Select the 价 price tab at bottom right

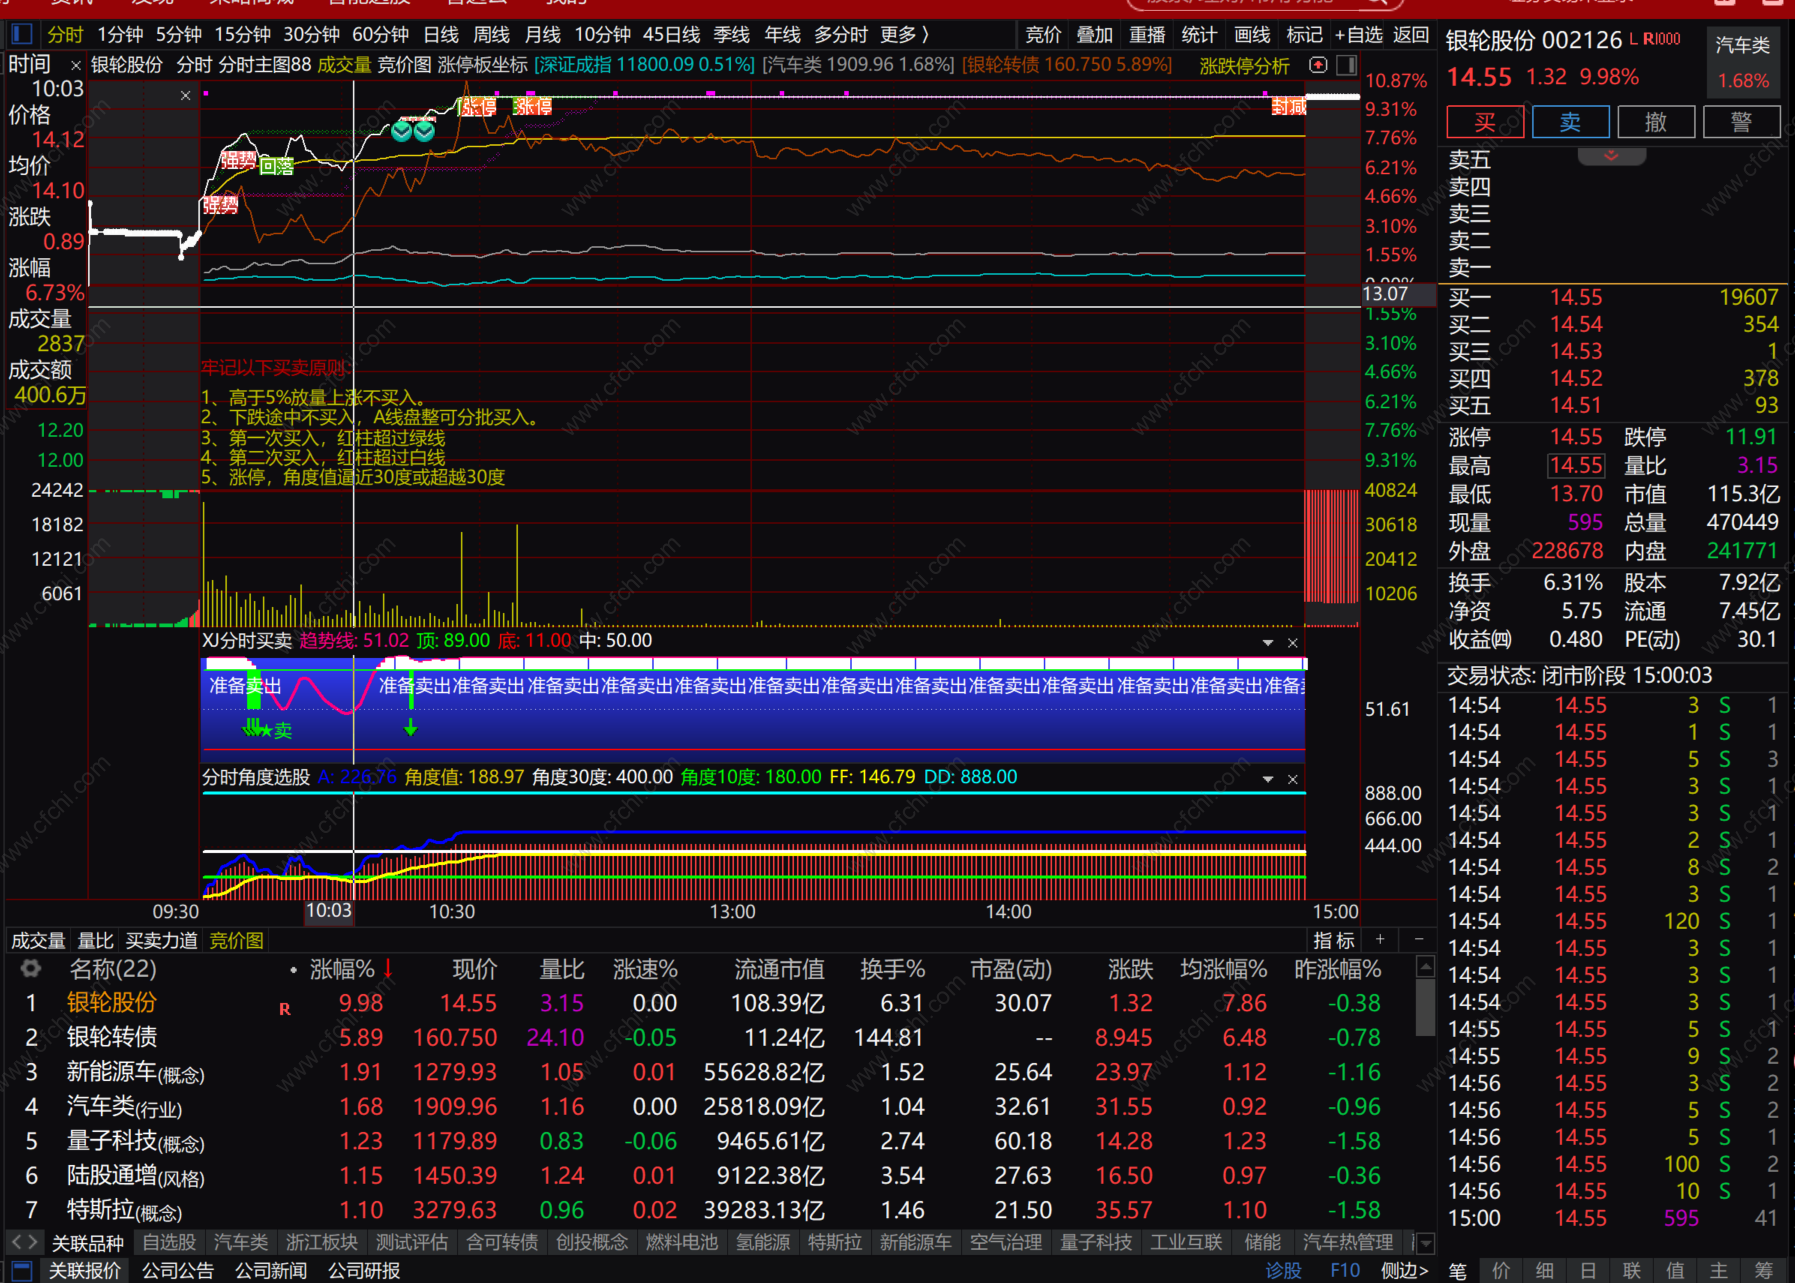[x=1501, y=1271]
